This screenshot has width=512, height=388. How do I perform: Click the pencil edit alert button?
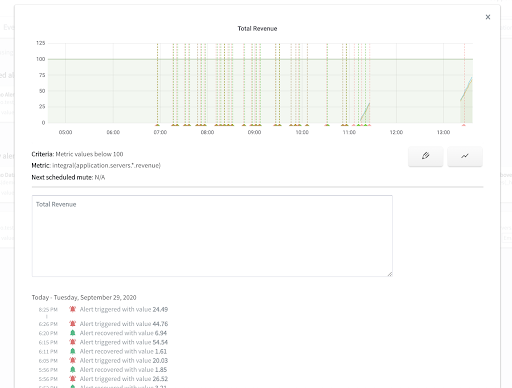(x=426, y=156)
